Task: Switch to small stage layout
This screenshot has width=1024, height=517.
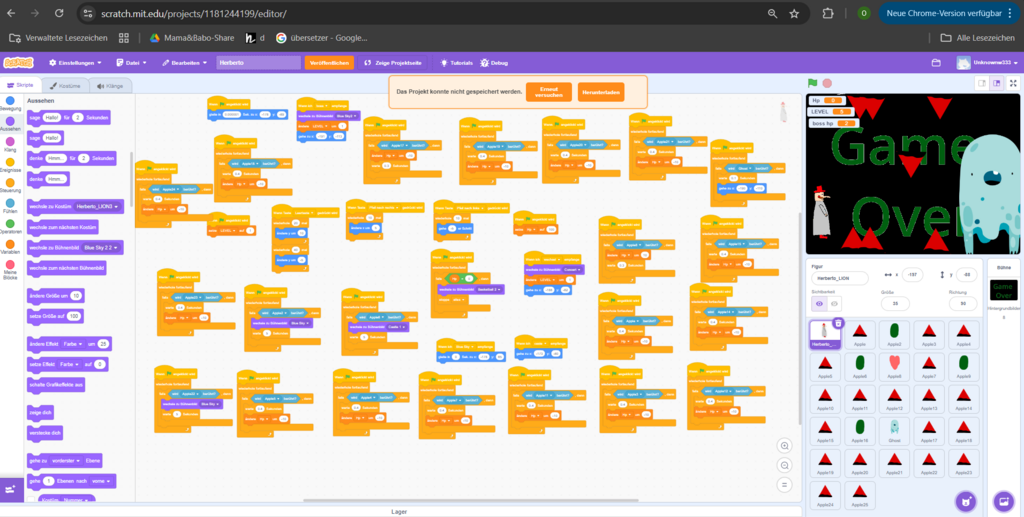Action: (982, 83)
